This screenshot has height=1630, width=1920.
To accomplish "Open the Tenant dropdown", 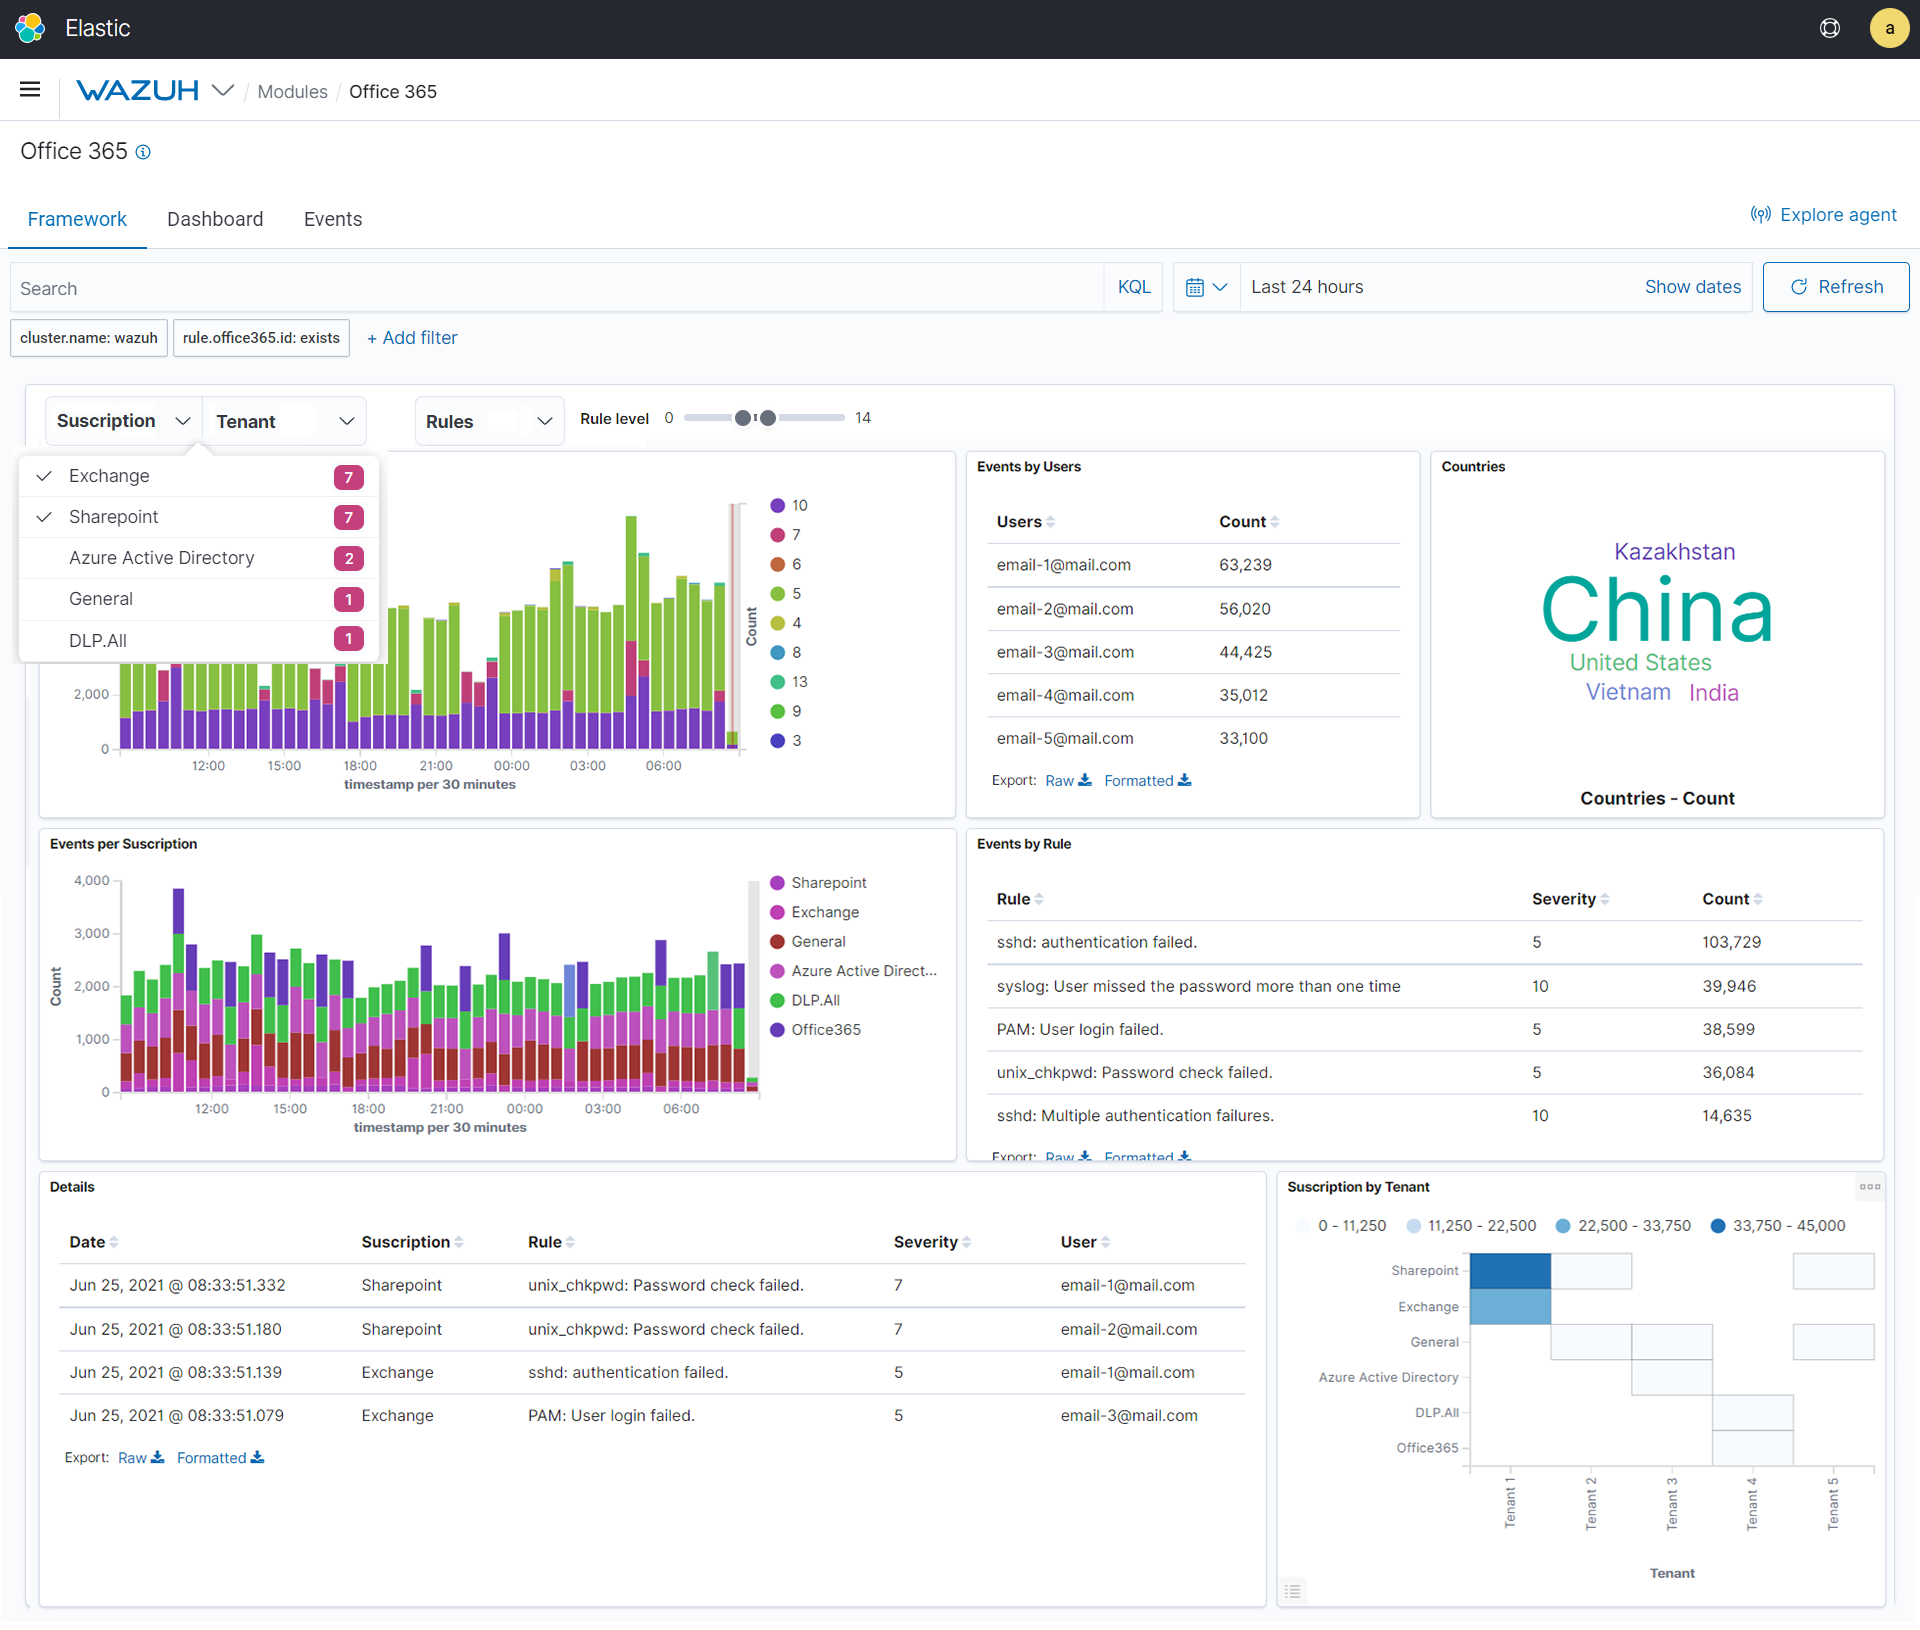I will click(x=283, y=420).
